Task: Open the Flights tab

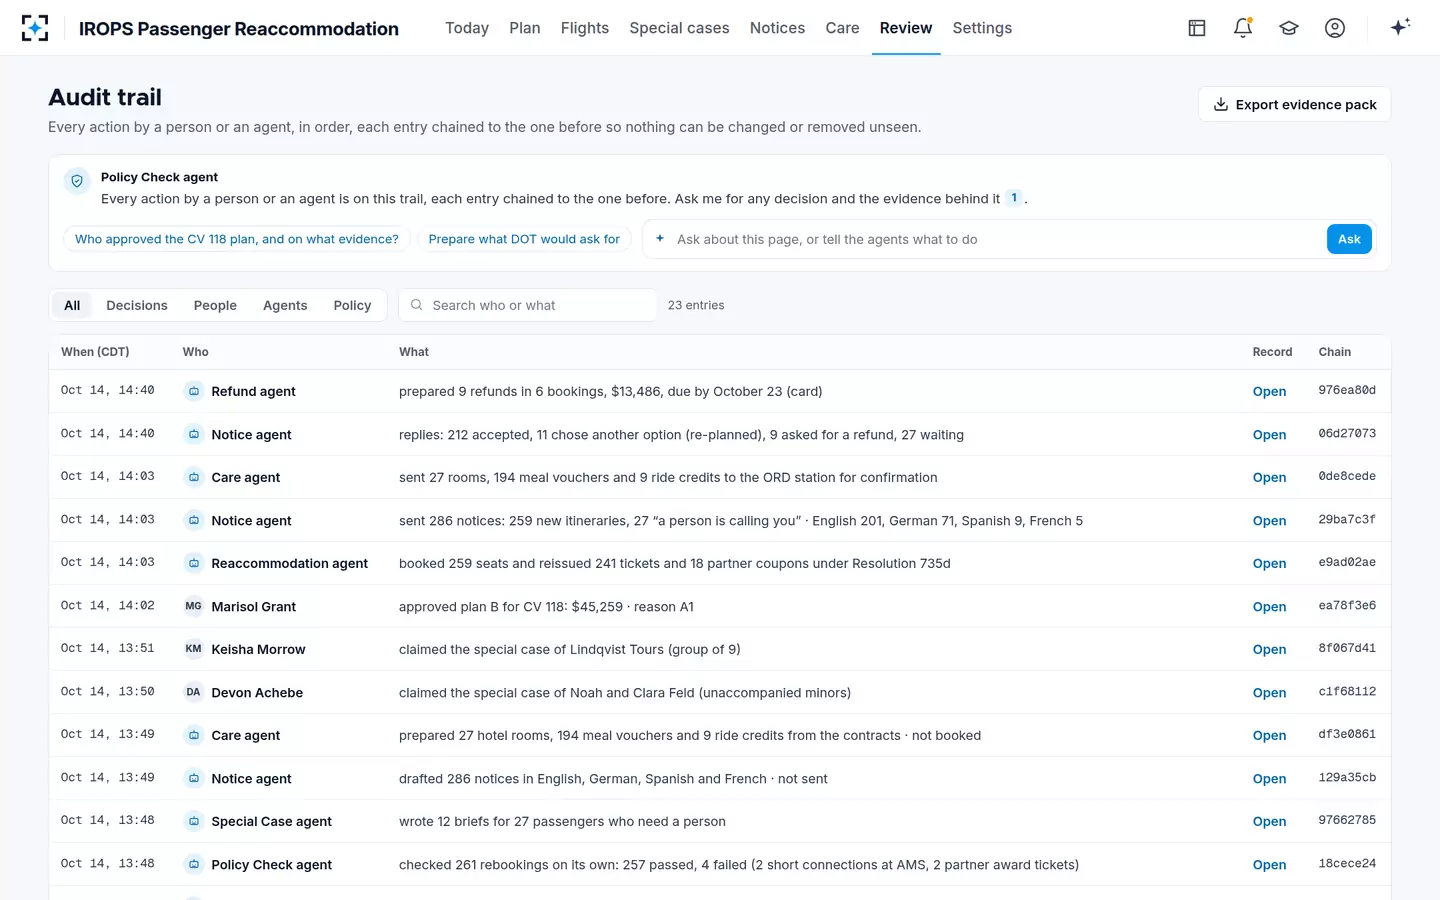Action: [x=585, y=28]
